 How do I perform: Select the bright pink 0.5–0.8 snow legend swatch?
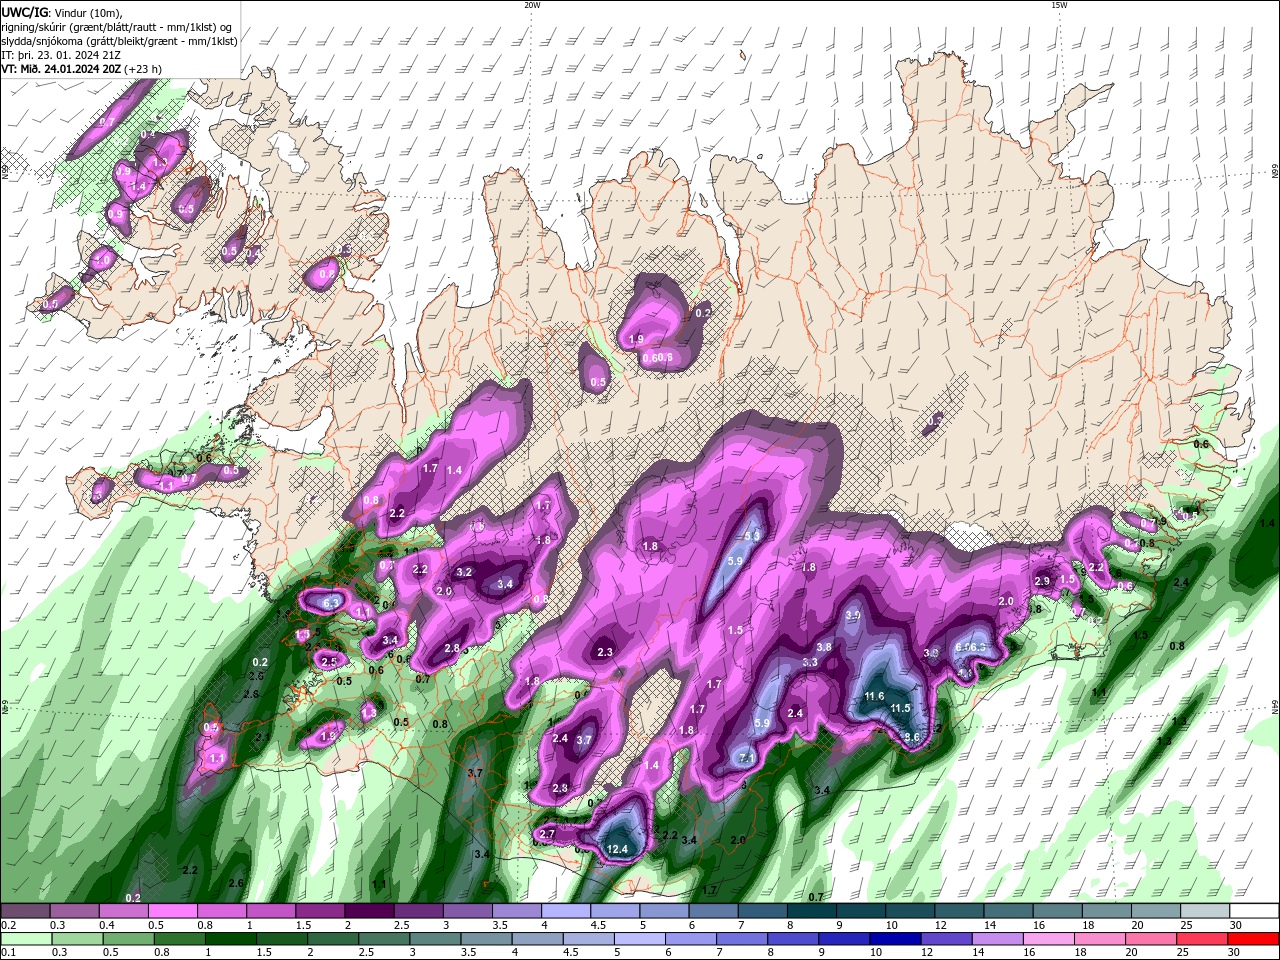point(172,911)
